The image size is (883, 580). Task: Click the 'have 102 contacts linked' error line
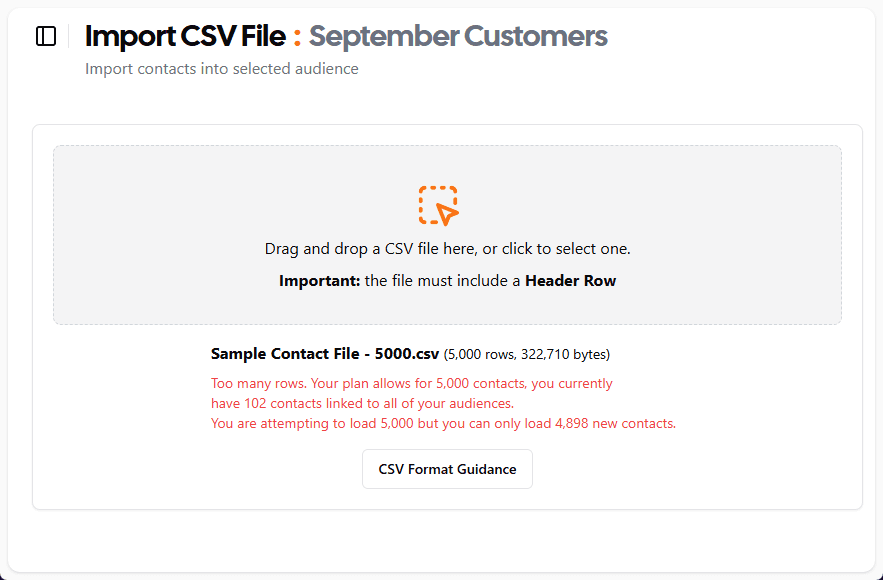point(362,403)
